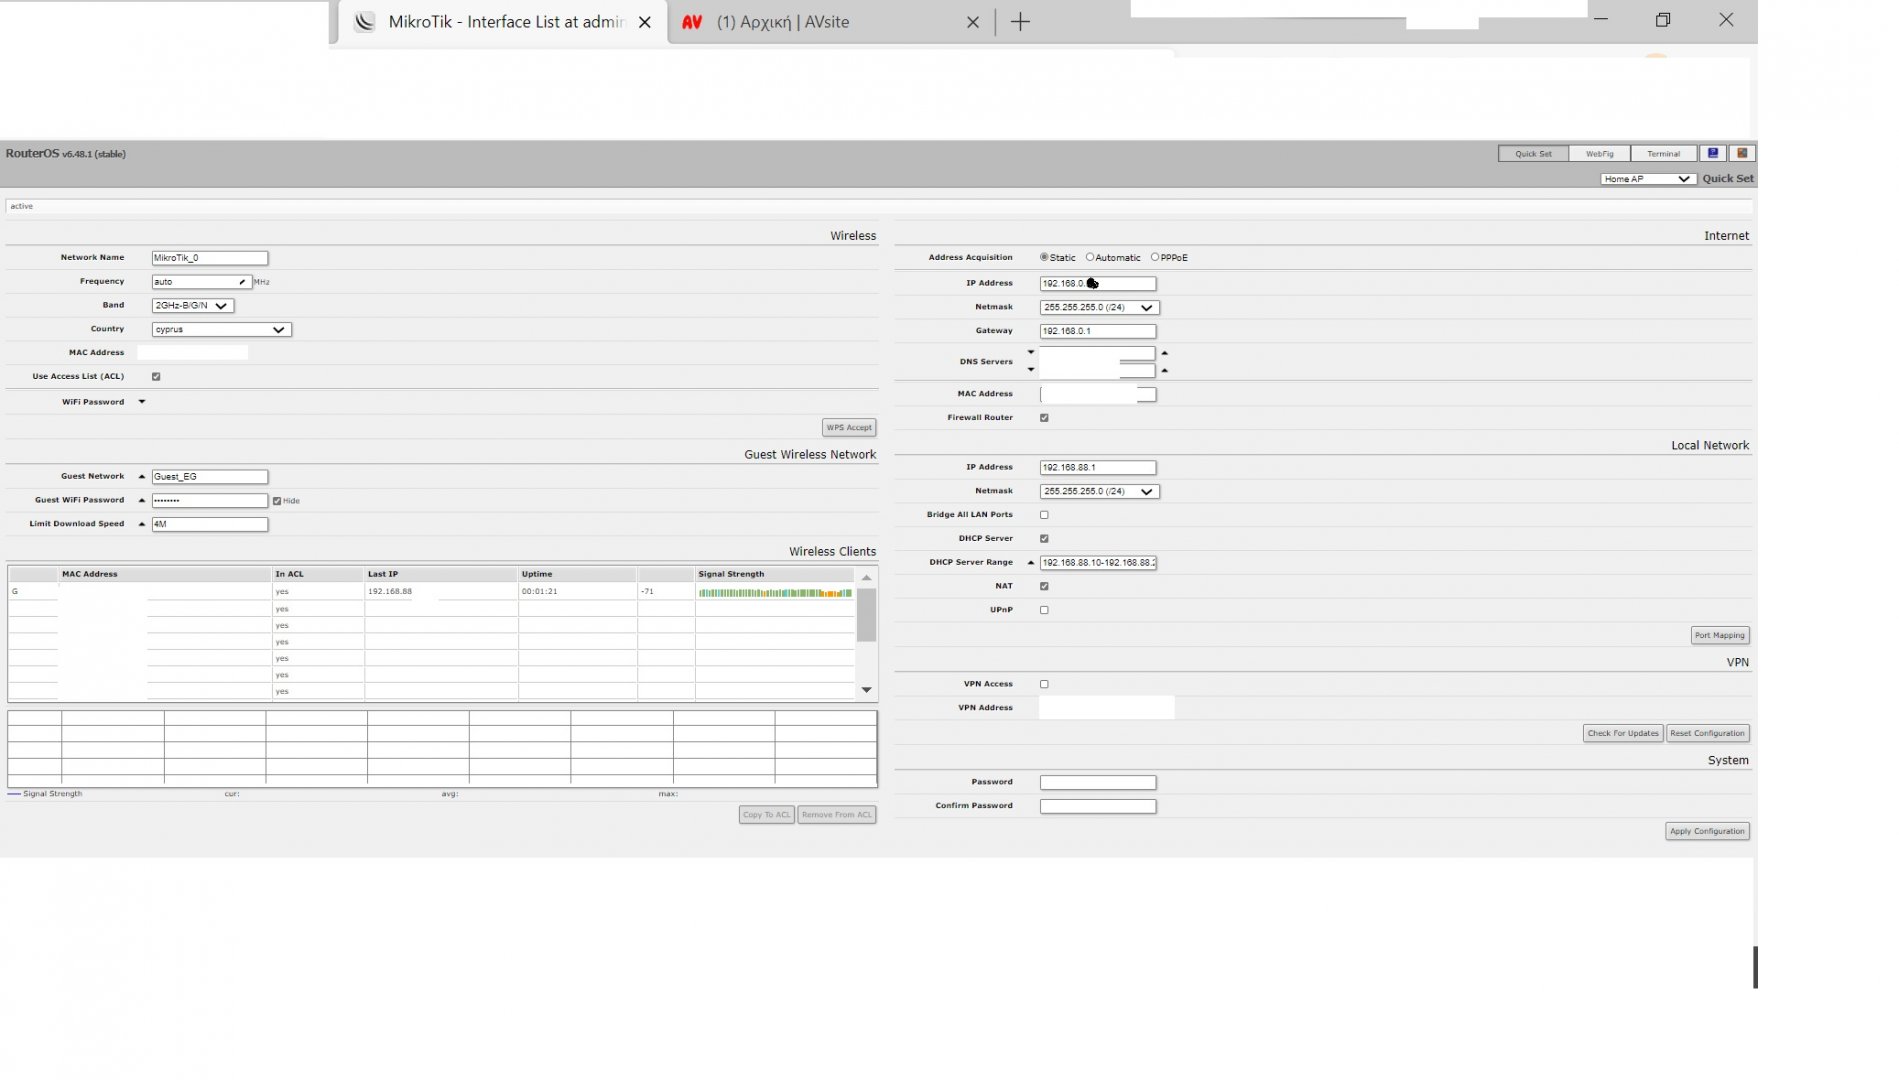Click the Gateway input field
This screenshot has height=1080, width=1899.
click(x=1098, y=331)
